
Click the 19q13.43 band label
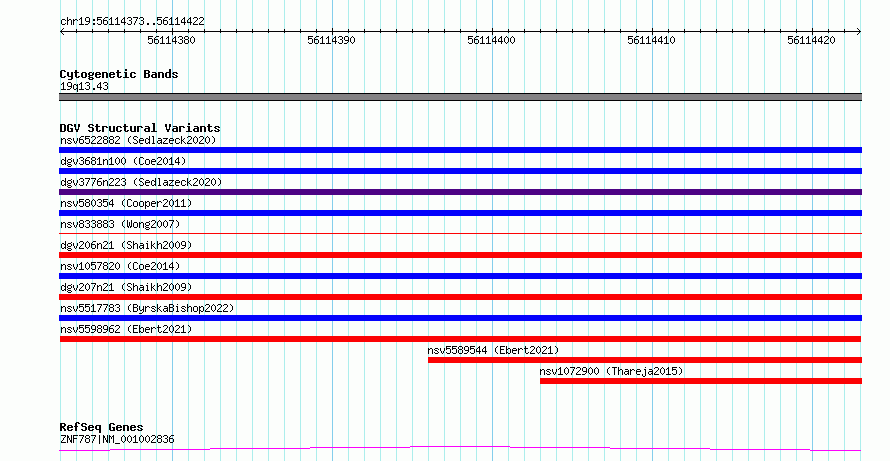pyautogui.click(x=84, y=86)
